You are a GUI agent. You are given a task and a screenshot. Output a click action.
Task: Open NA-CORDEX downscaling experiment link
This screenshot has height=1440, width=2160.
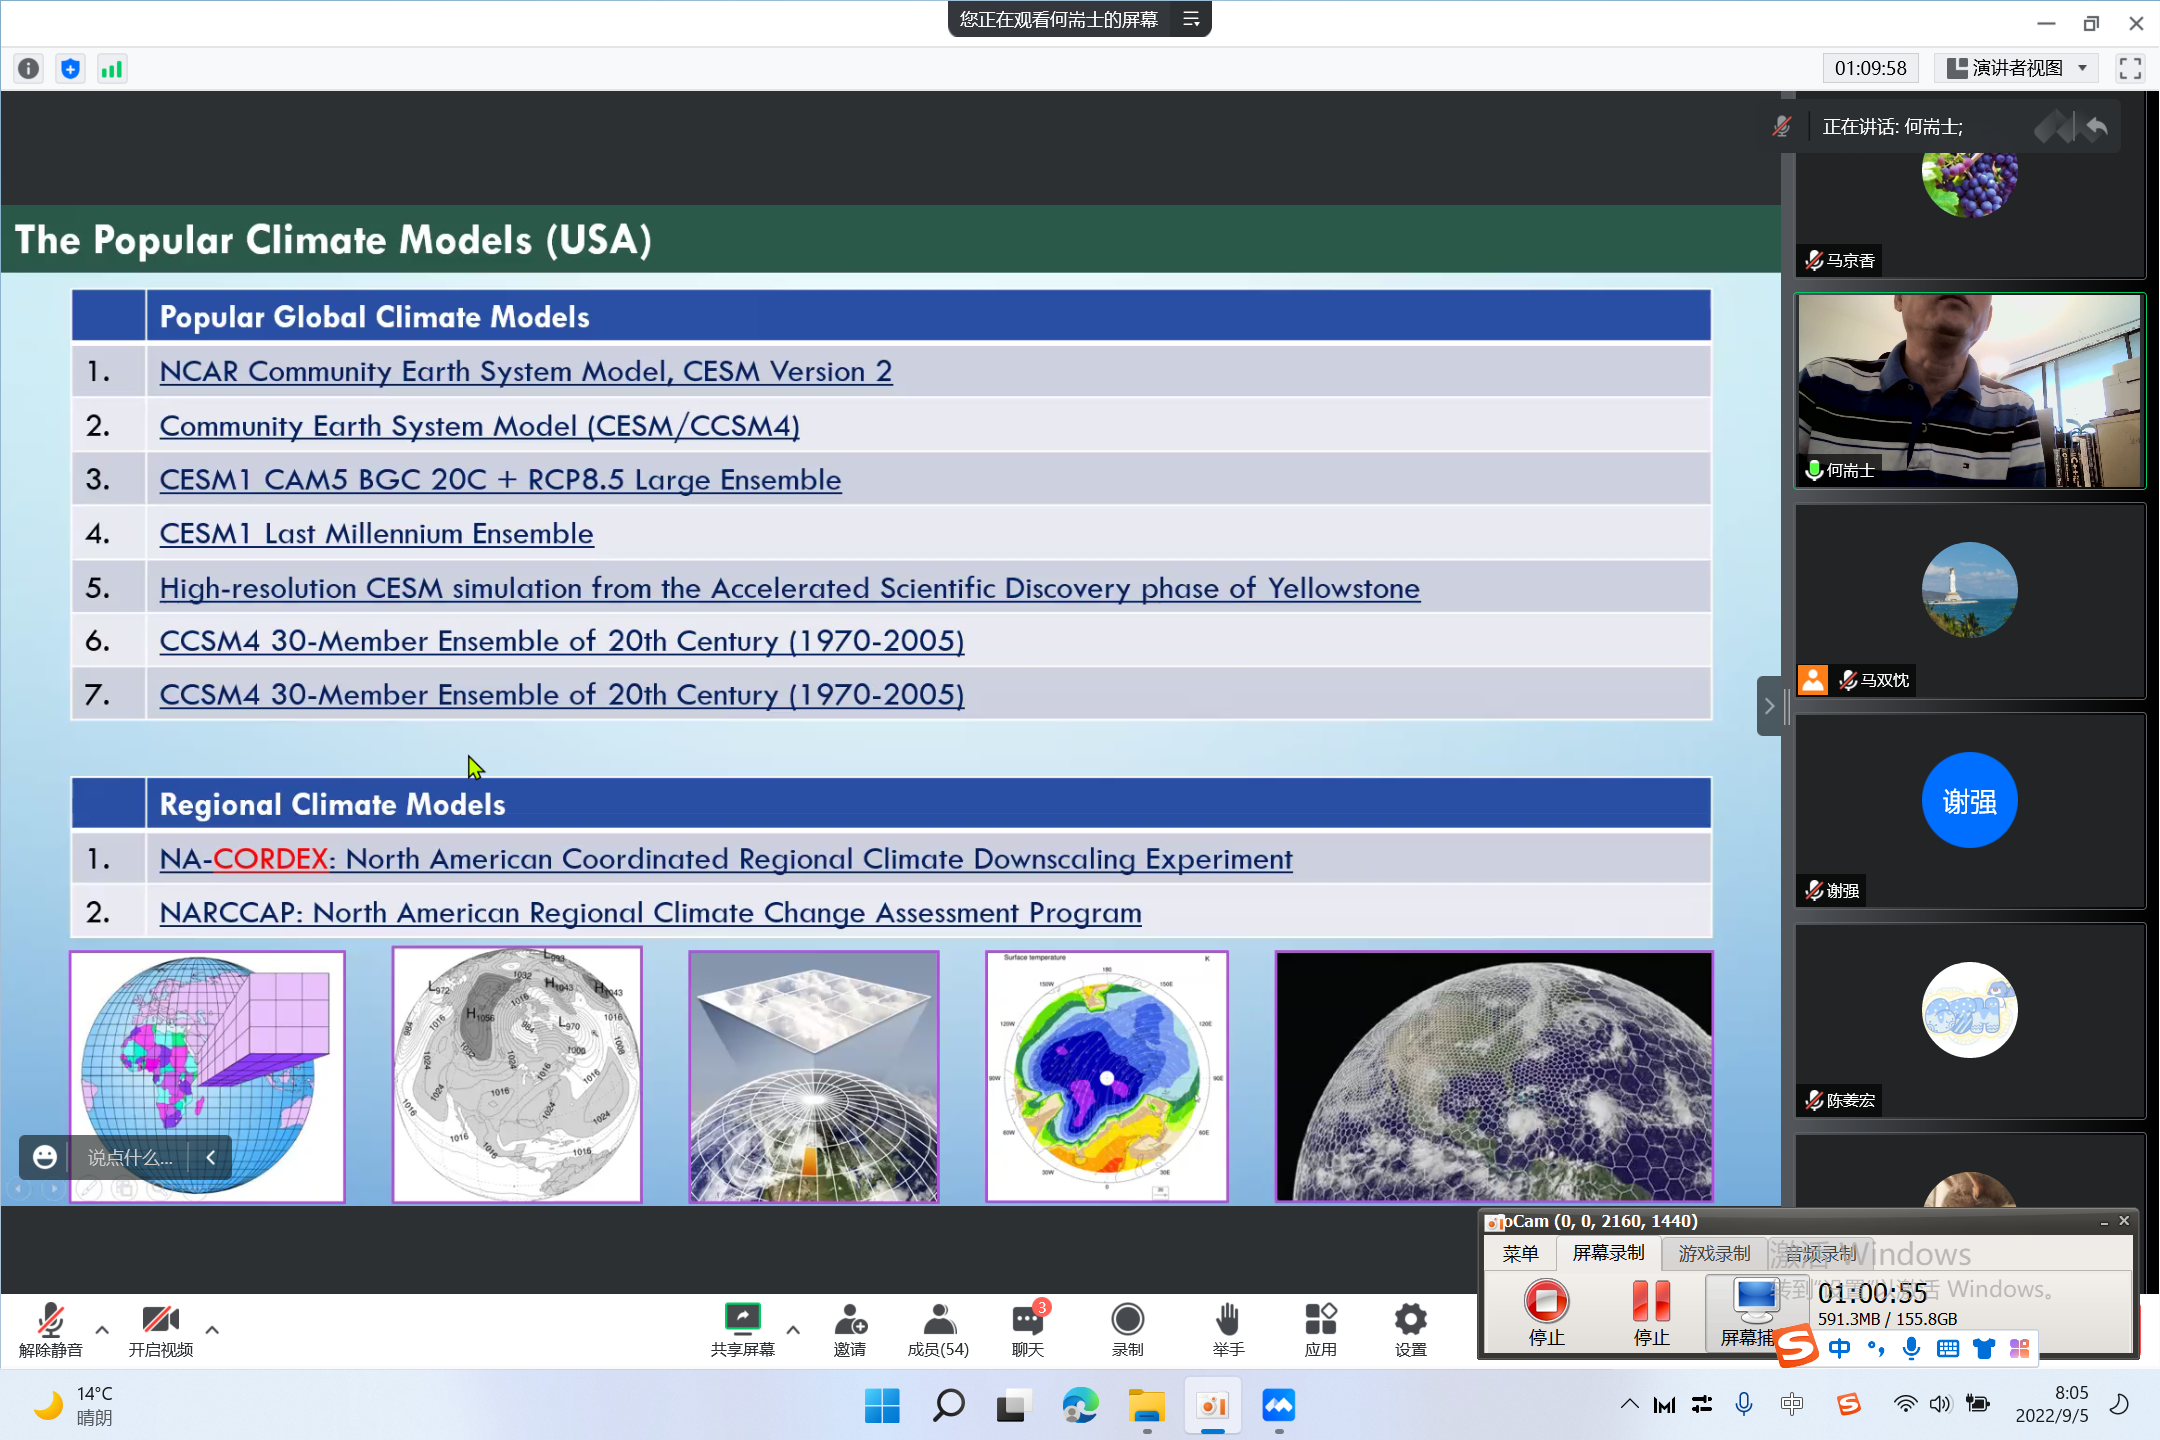[x=726, y=859]
